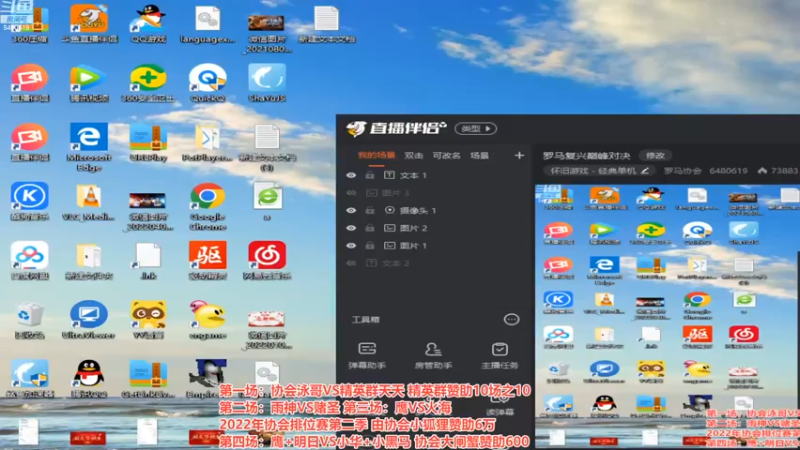The width and height of the screenshot is (800, 450).
Task: Open the 微信图片_2021080 image file
Action: [266, 32]
